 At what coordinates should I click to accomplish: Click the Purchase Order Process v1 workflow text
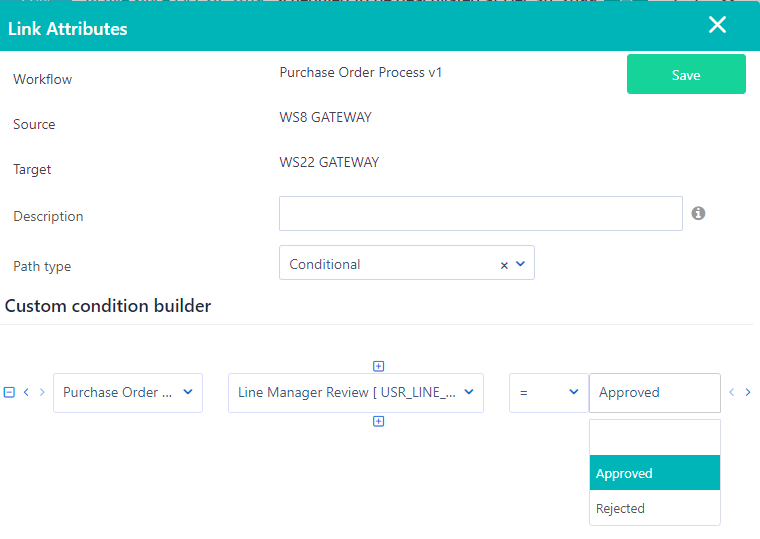tap(361, 72)
